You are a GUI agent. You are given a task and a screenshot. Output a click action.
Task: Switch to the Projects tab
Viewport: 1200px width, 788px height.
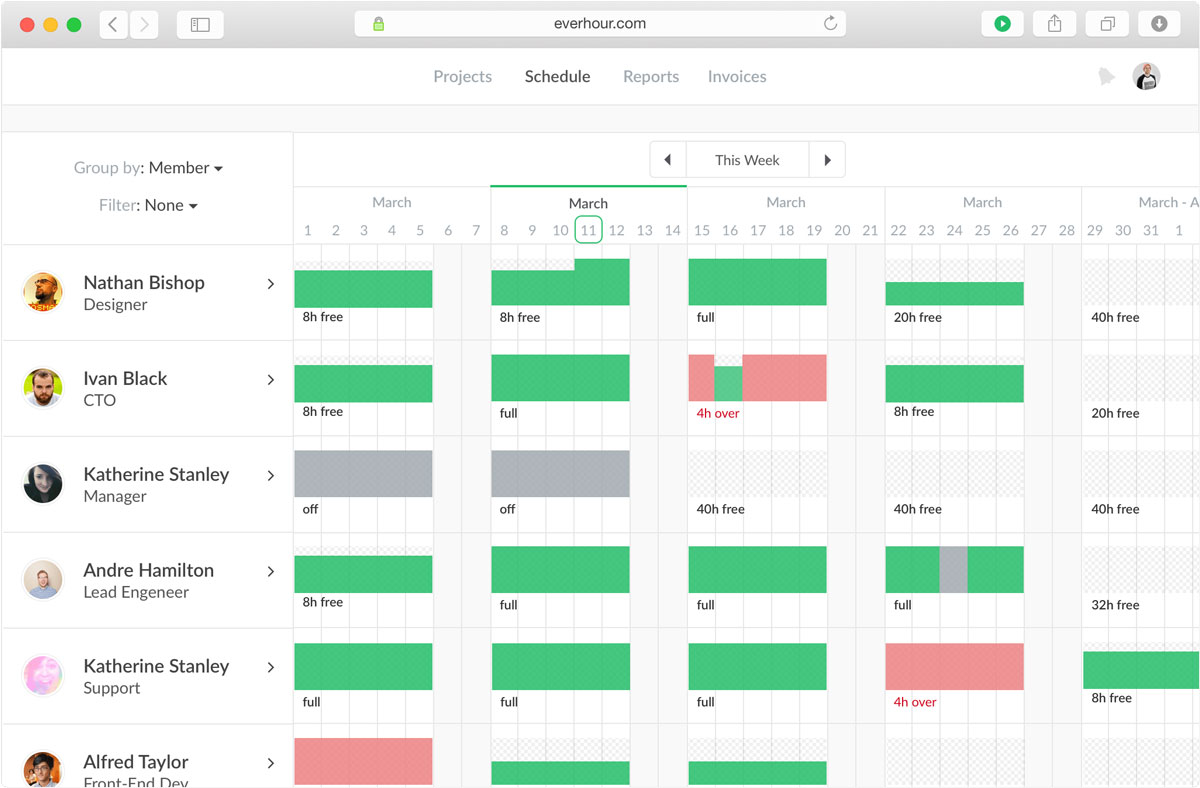(462, 77)
